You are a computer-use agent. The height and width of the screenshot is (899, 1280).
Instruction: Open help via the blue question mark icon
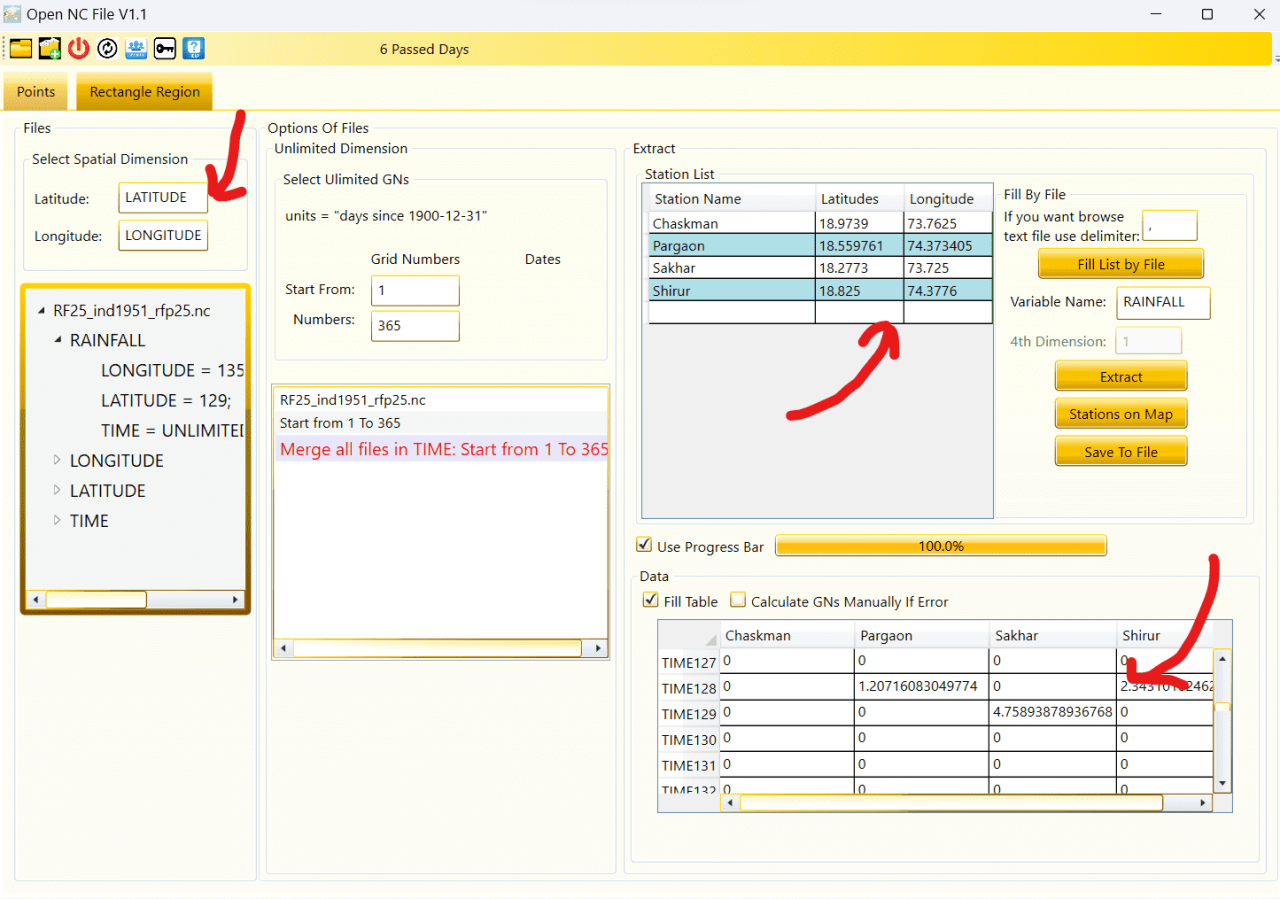194,48
